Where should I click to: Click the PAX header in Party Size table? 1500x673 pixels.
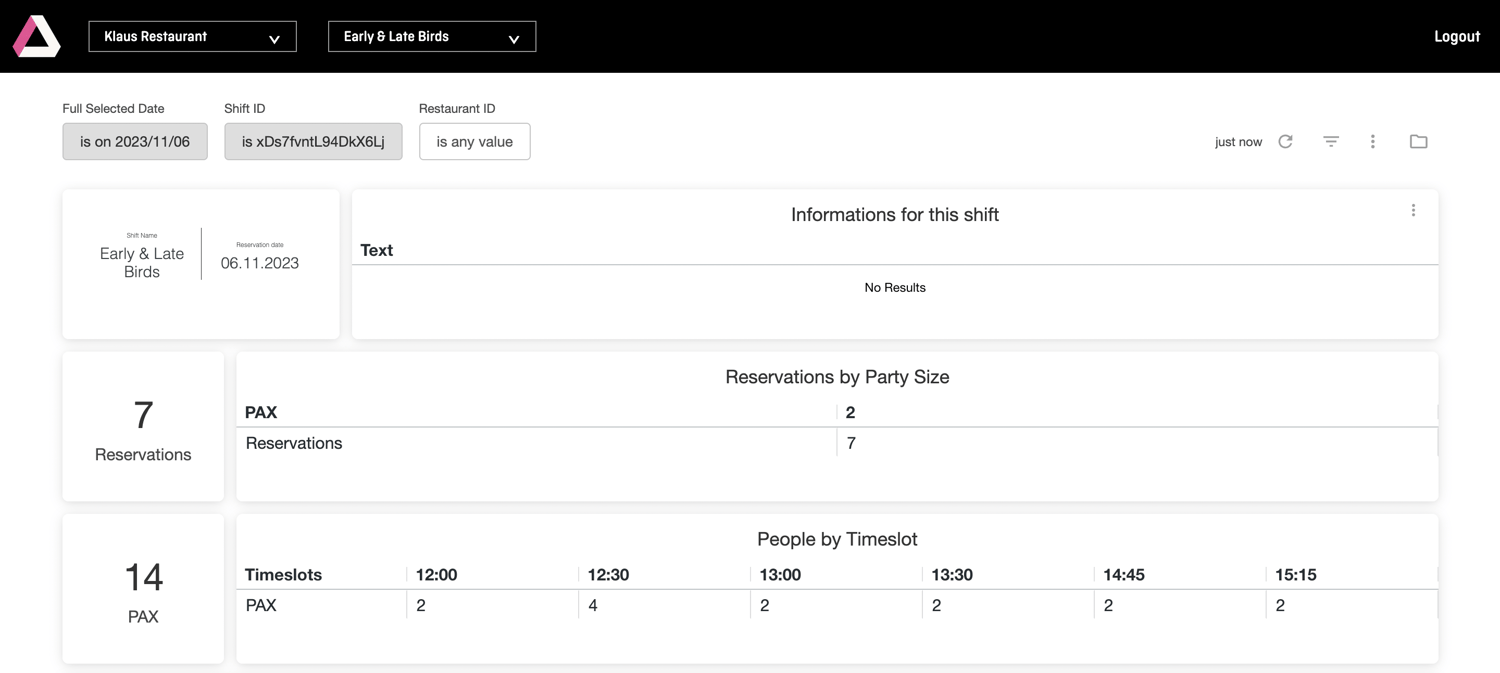point(261,413)
